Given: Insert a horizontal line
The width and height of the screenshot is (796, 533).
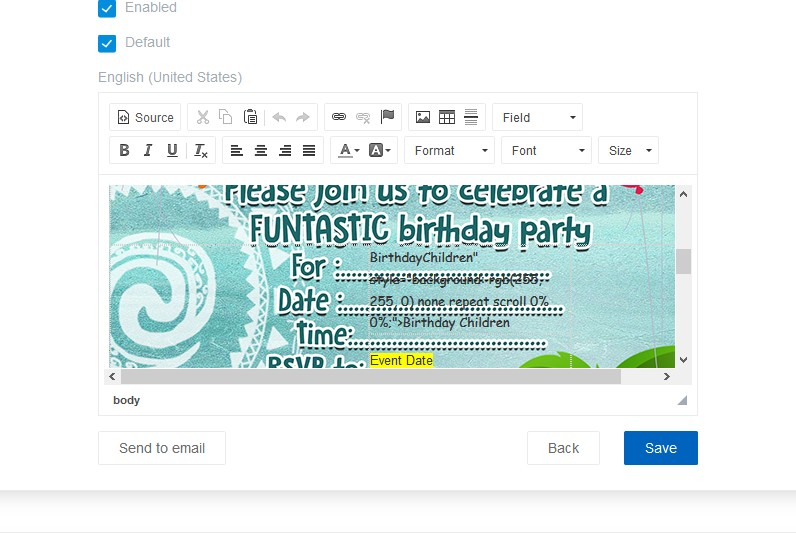Looking at the screenshot, I should click(x=471, y=117).
